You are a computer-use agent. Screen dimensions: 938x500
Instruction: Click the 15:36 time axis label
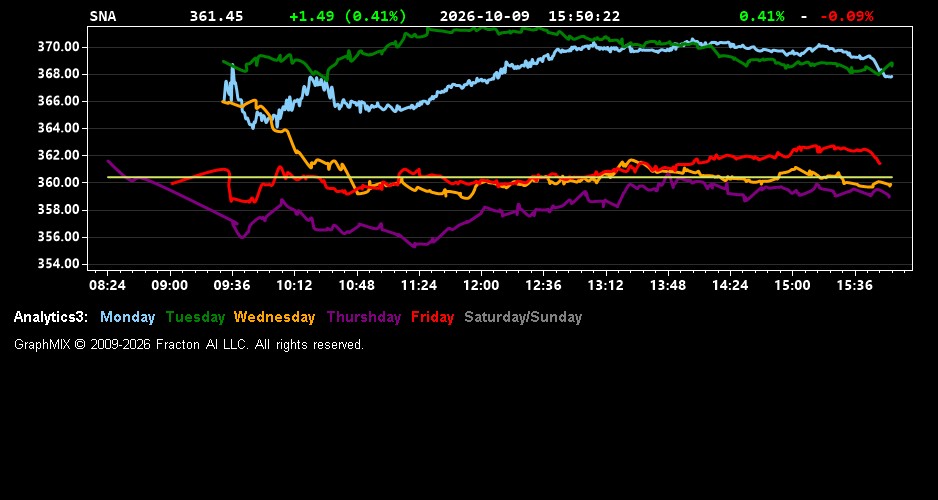pyautogui.click(x=855, y=285)
